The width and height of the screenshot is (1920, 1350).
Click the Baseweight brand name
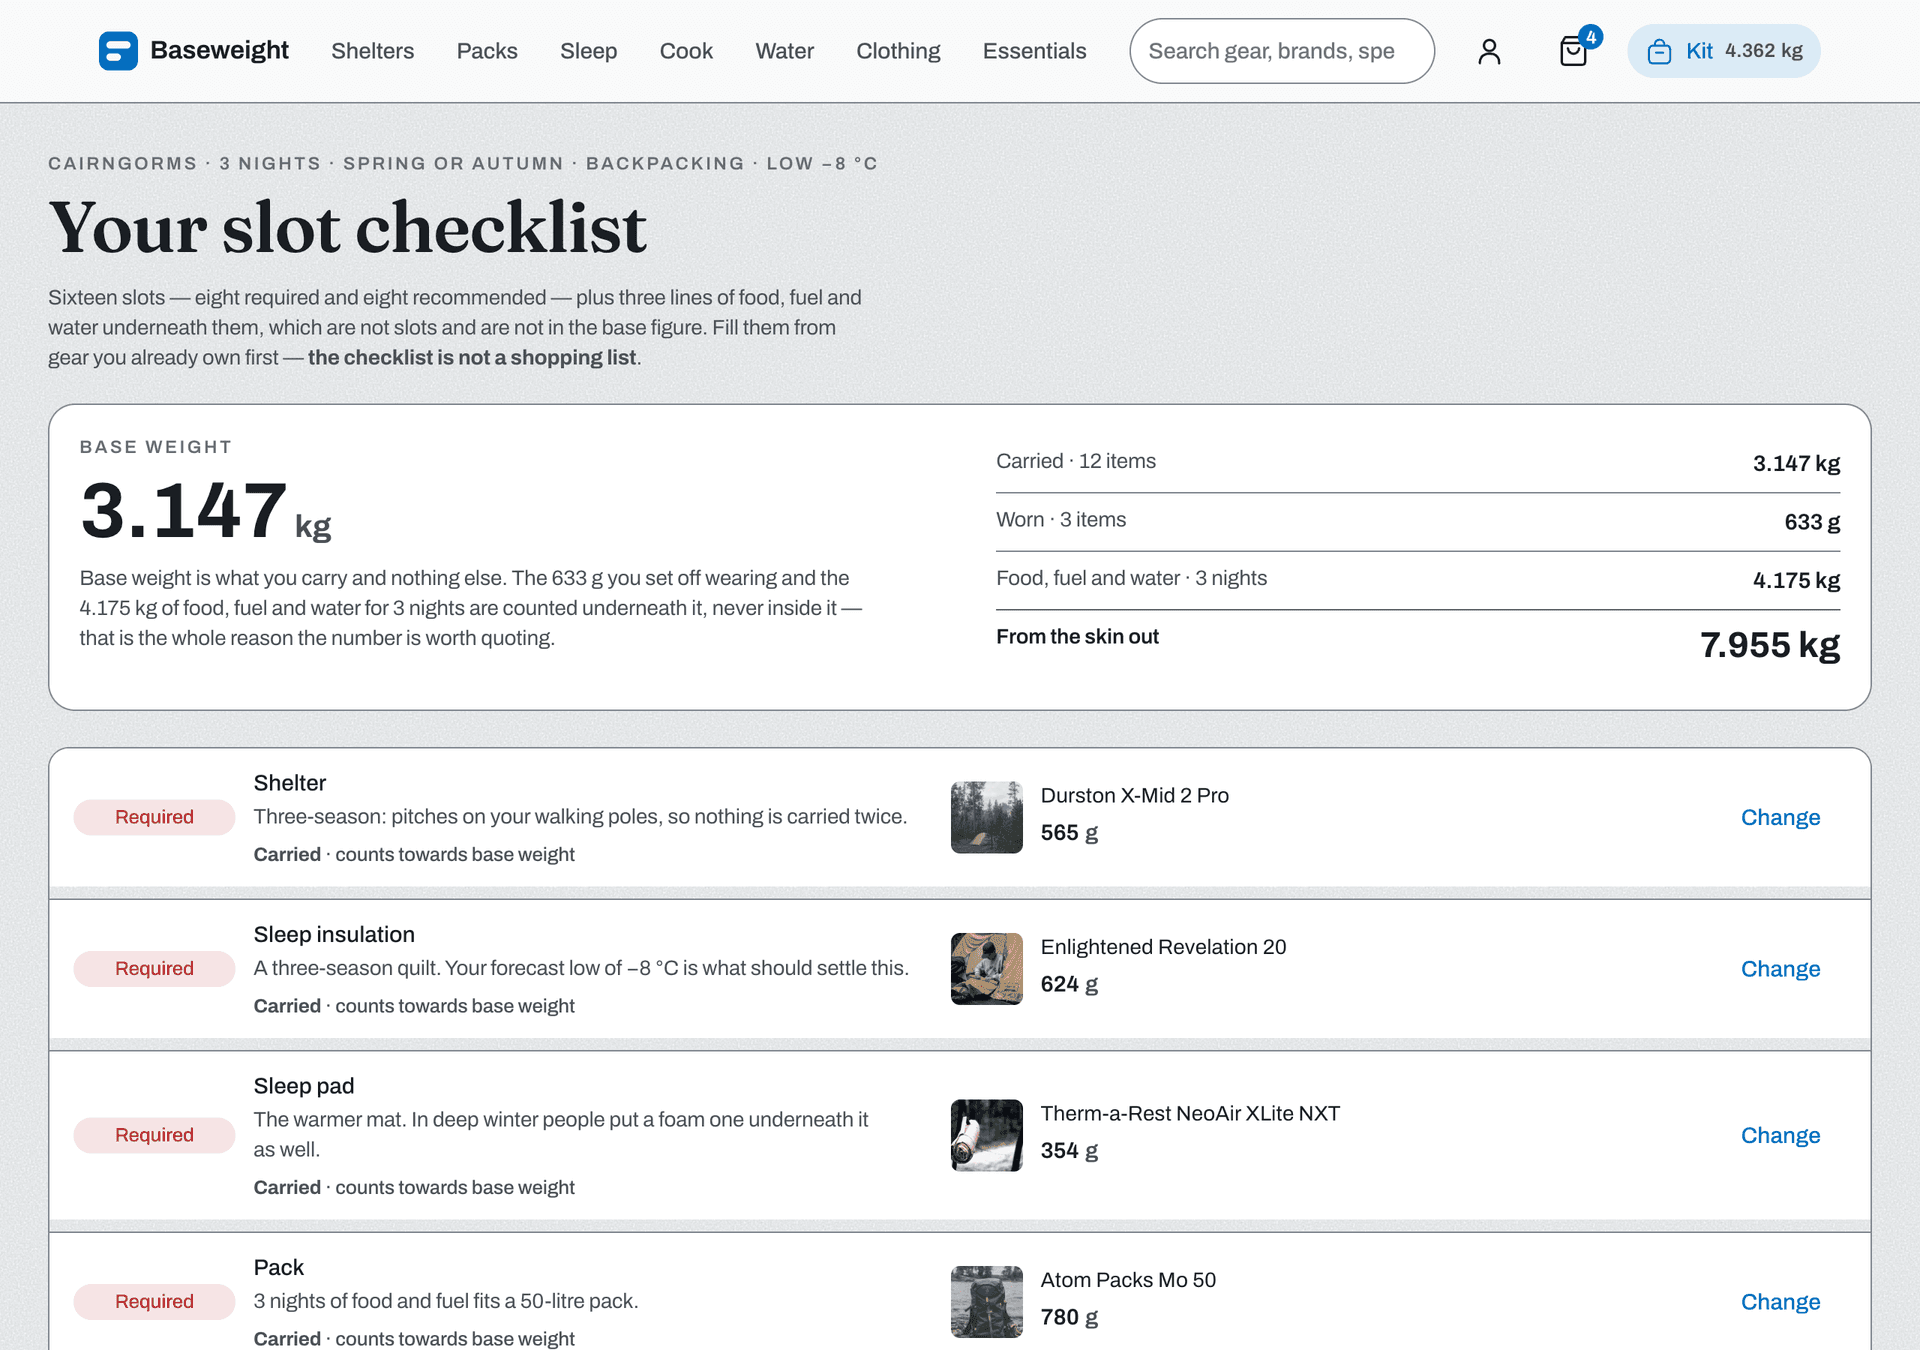point(219,50)
